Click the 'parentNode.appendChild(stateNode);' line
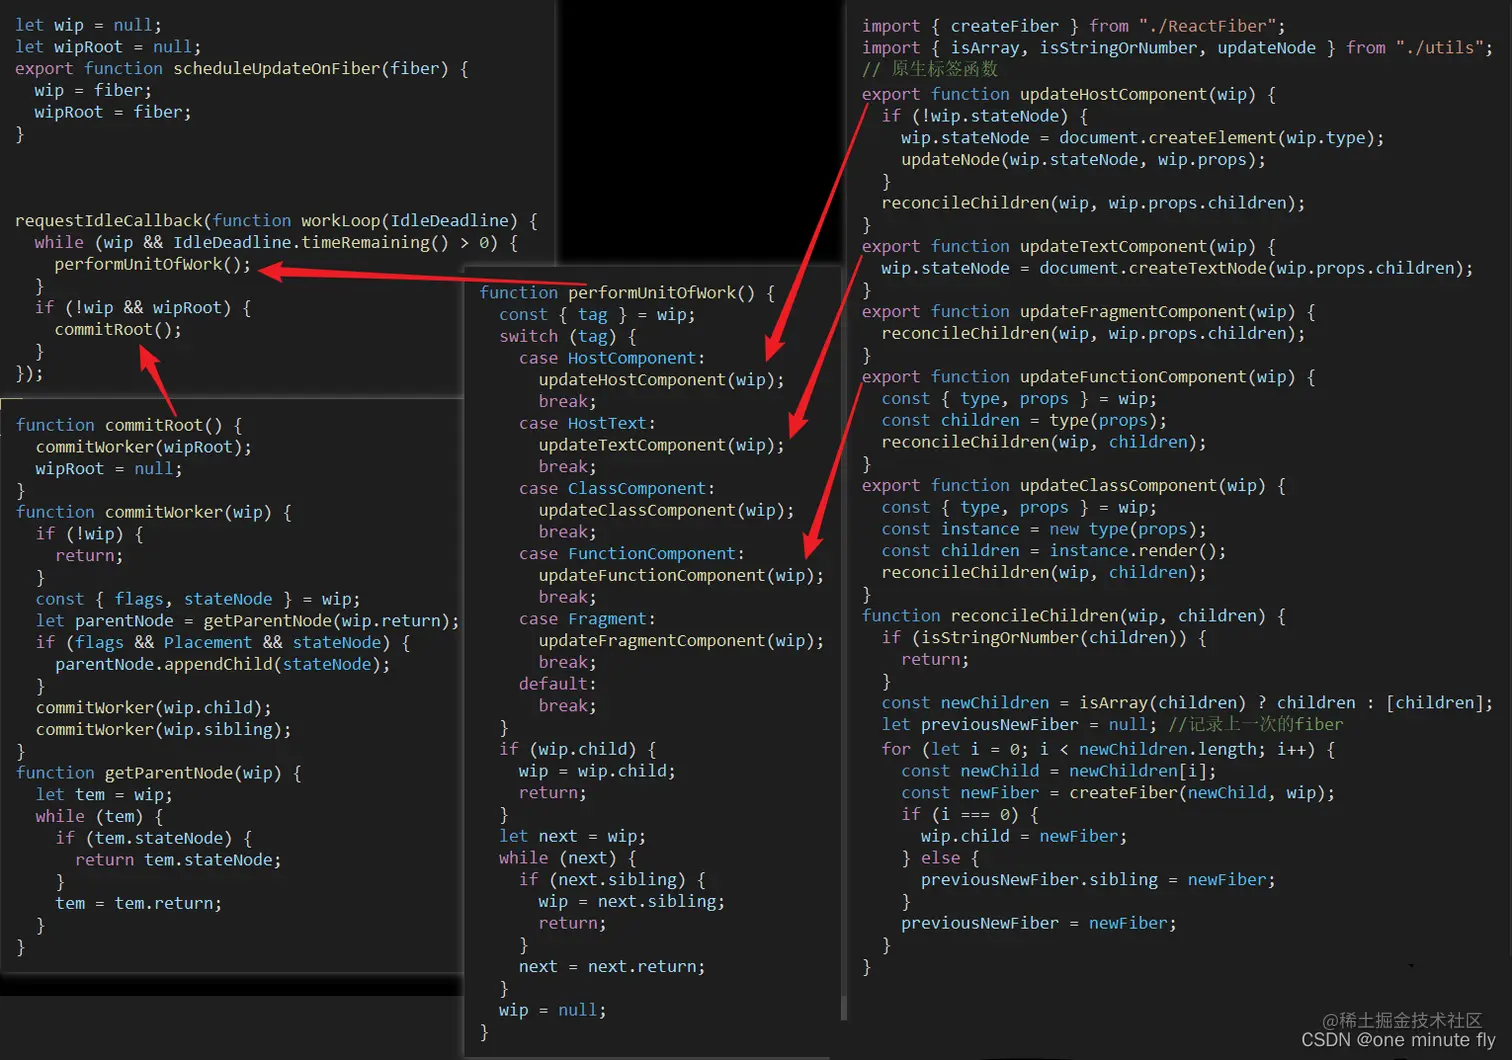The image size is (1512, 1060). coord(223,665)
